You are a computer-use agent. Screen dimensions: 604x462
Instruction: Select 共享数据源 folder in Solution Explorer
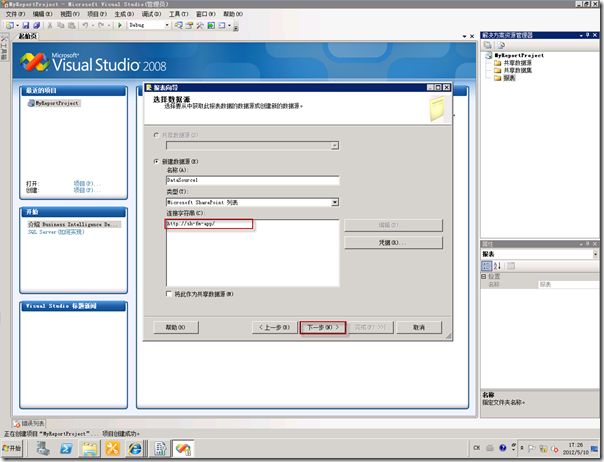click(517, 63)
